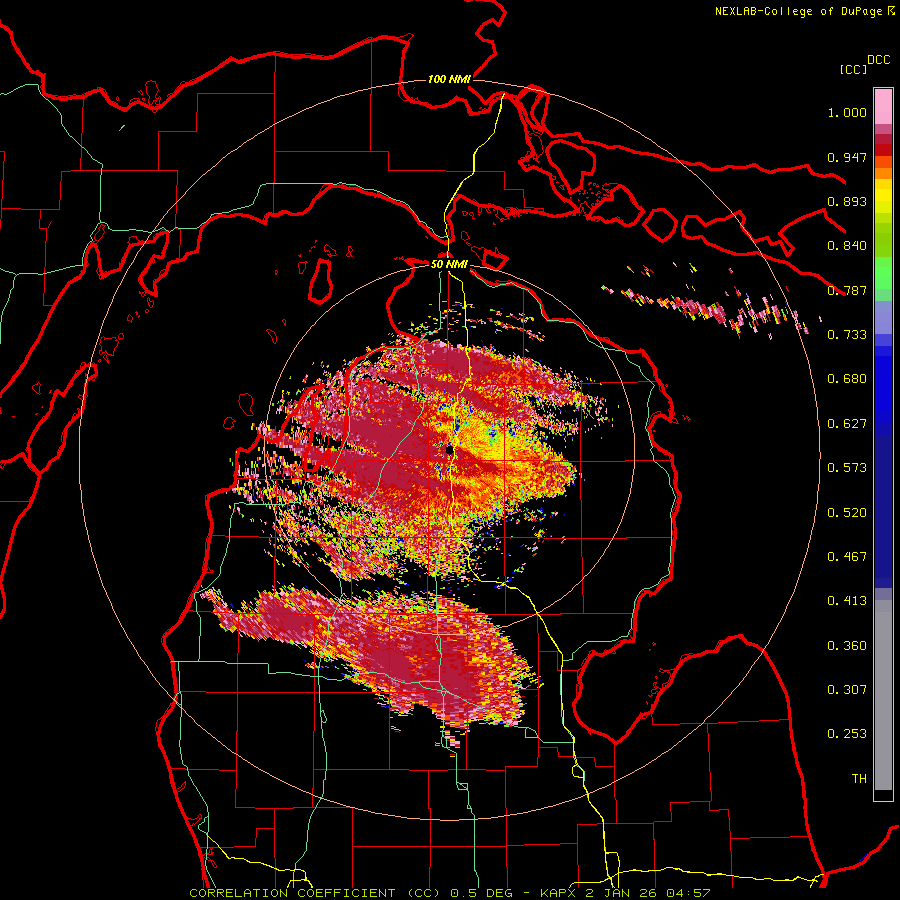Click the DCC label above color scale
This screenshot has height=900, width=900.
[878, 60]
